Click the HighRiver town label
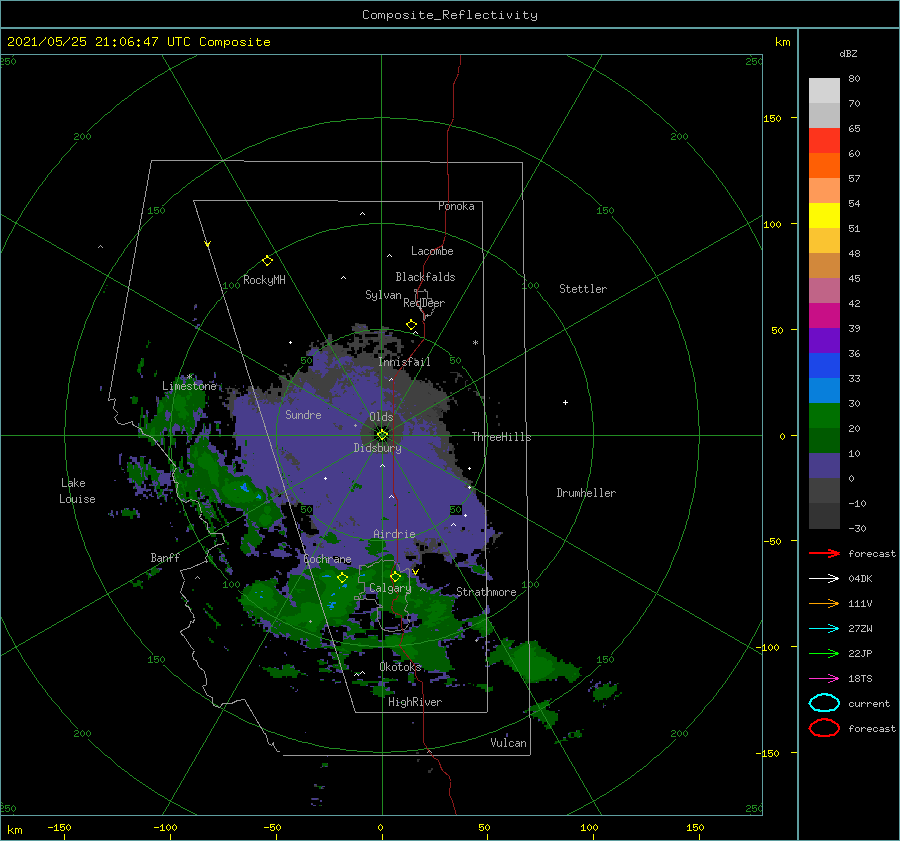900x841 pixels. (x=415, y=702)
